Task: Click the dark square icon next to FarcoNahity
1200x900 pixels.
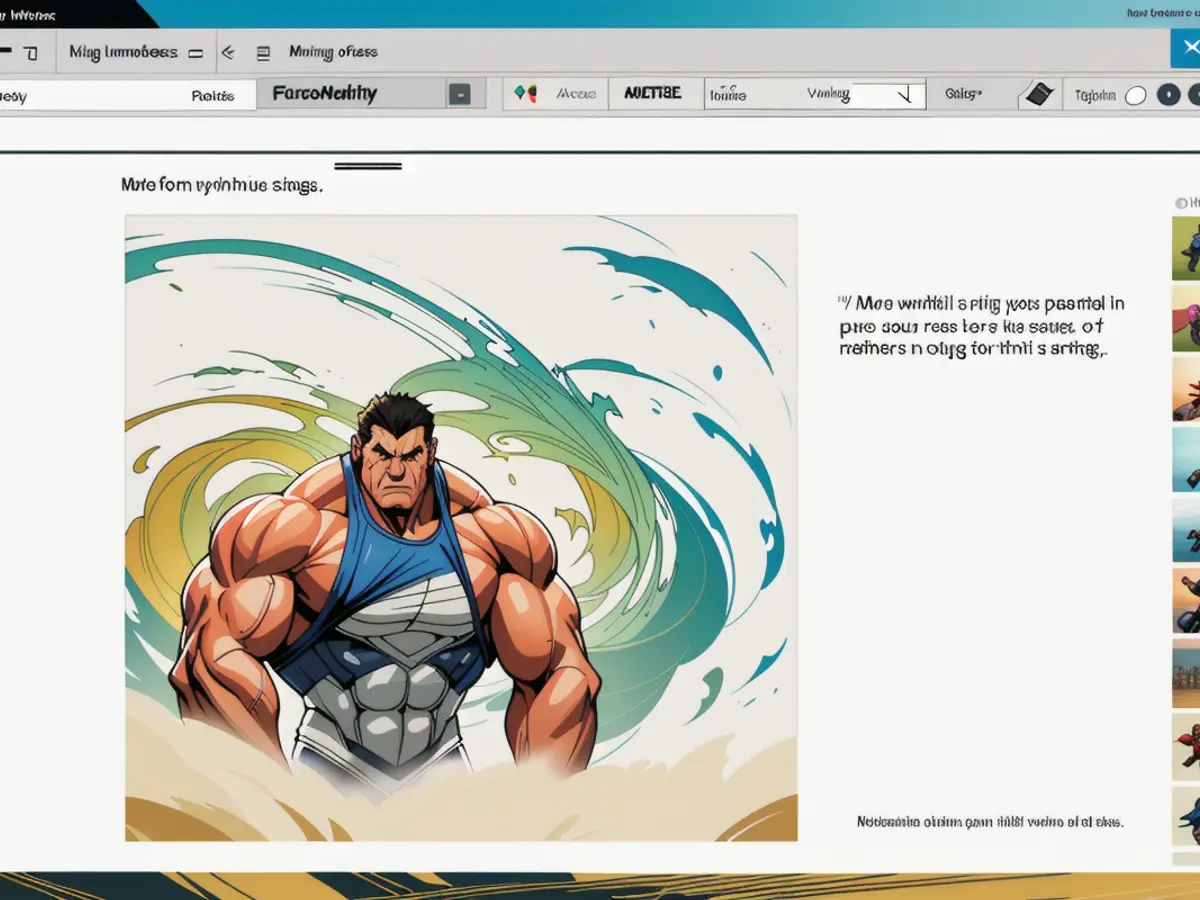Action: pyautogui.click(x=460, y=94)
